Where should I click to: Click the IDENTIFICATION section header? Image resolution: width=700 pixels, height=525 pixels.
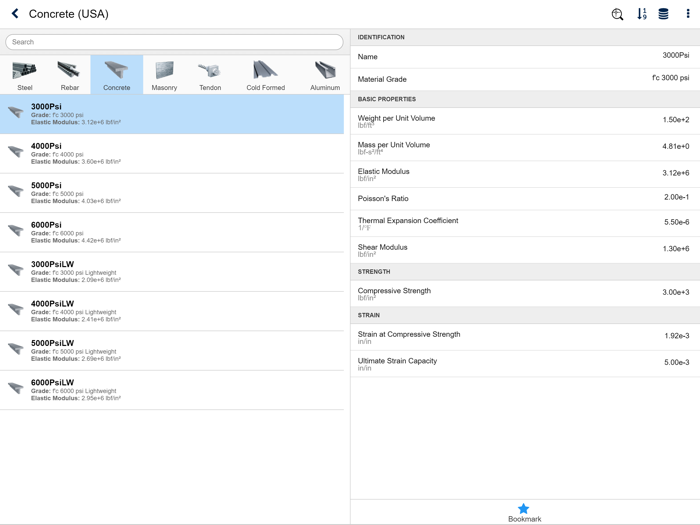click(x=525, y=37)
